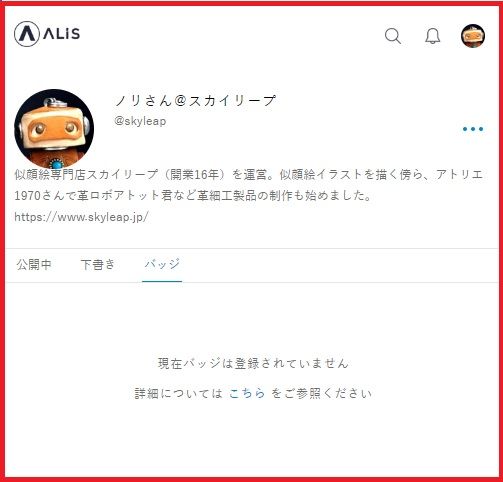Switch to the 下書き tab
This screenshot has height=482, width=503.
[98, 264]
